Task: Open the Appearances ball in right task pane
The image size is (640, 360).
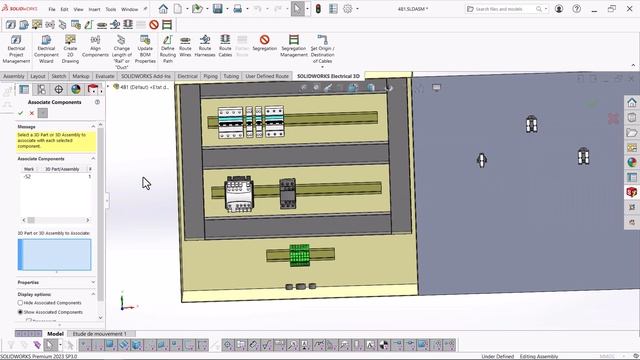Action: pyautogui.click(x=632, y=162)
